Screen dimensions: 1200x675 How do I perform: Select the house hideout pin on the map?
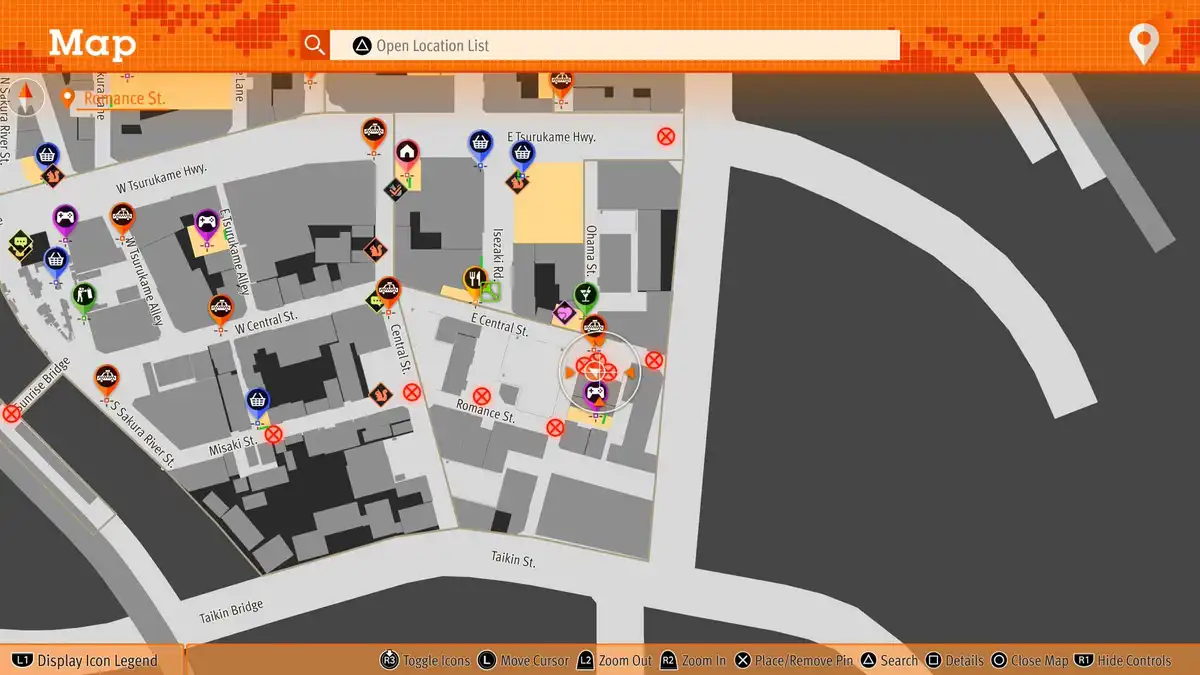tap(406, 152)
